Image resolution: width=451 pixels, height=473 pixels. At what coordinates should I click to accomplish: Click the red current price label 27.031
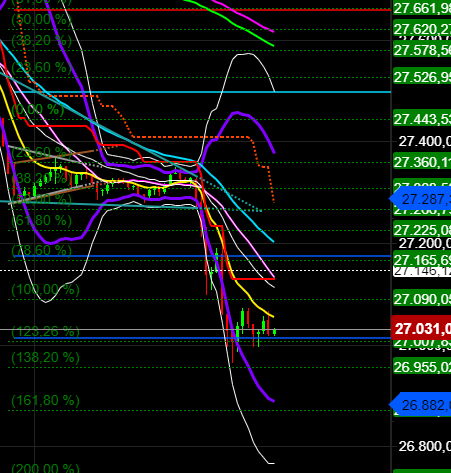(x=421, y=328)
